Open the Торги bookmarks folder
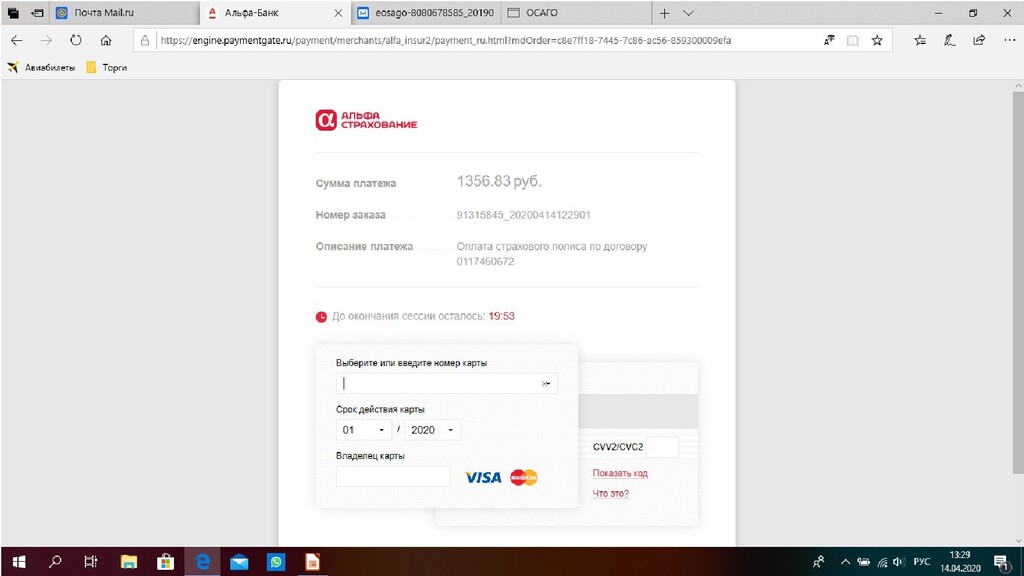Image resolution: width=1024 pixels, height=576 pixels. tap(106, 67)
